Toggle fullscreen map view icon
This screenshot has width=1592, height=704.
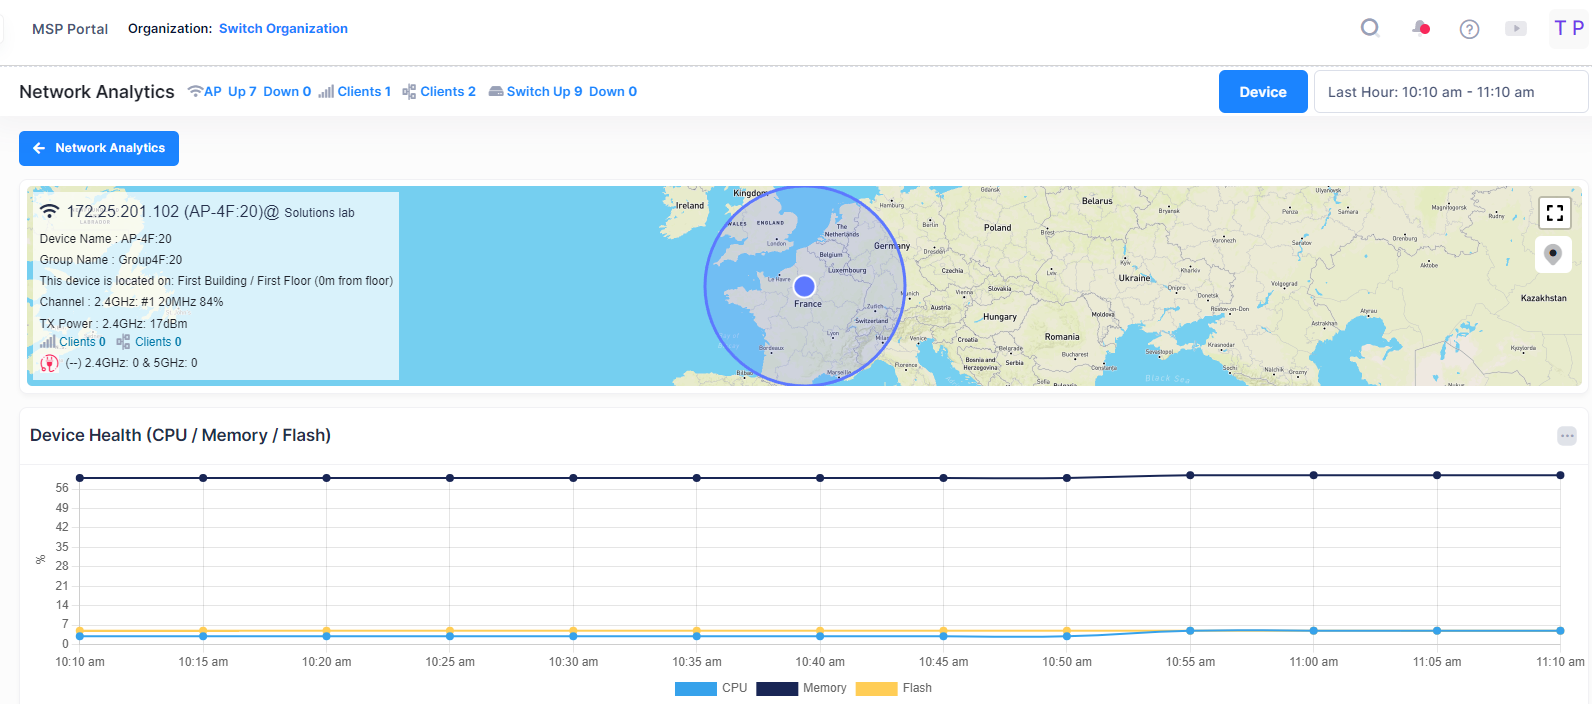[1554, 213]
